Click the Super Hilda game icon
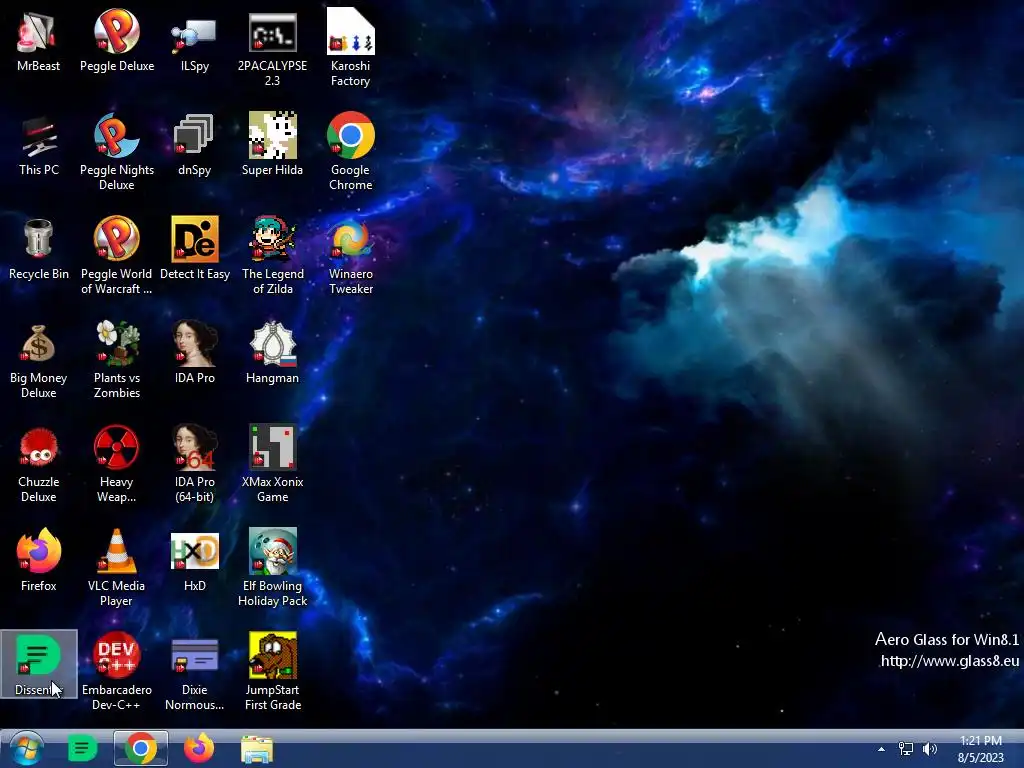This screenshot has height=768, width=1024. tap(272, 145)
